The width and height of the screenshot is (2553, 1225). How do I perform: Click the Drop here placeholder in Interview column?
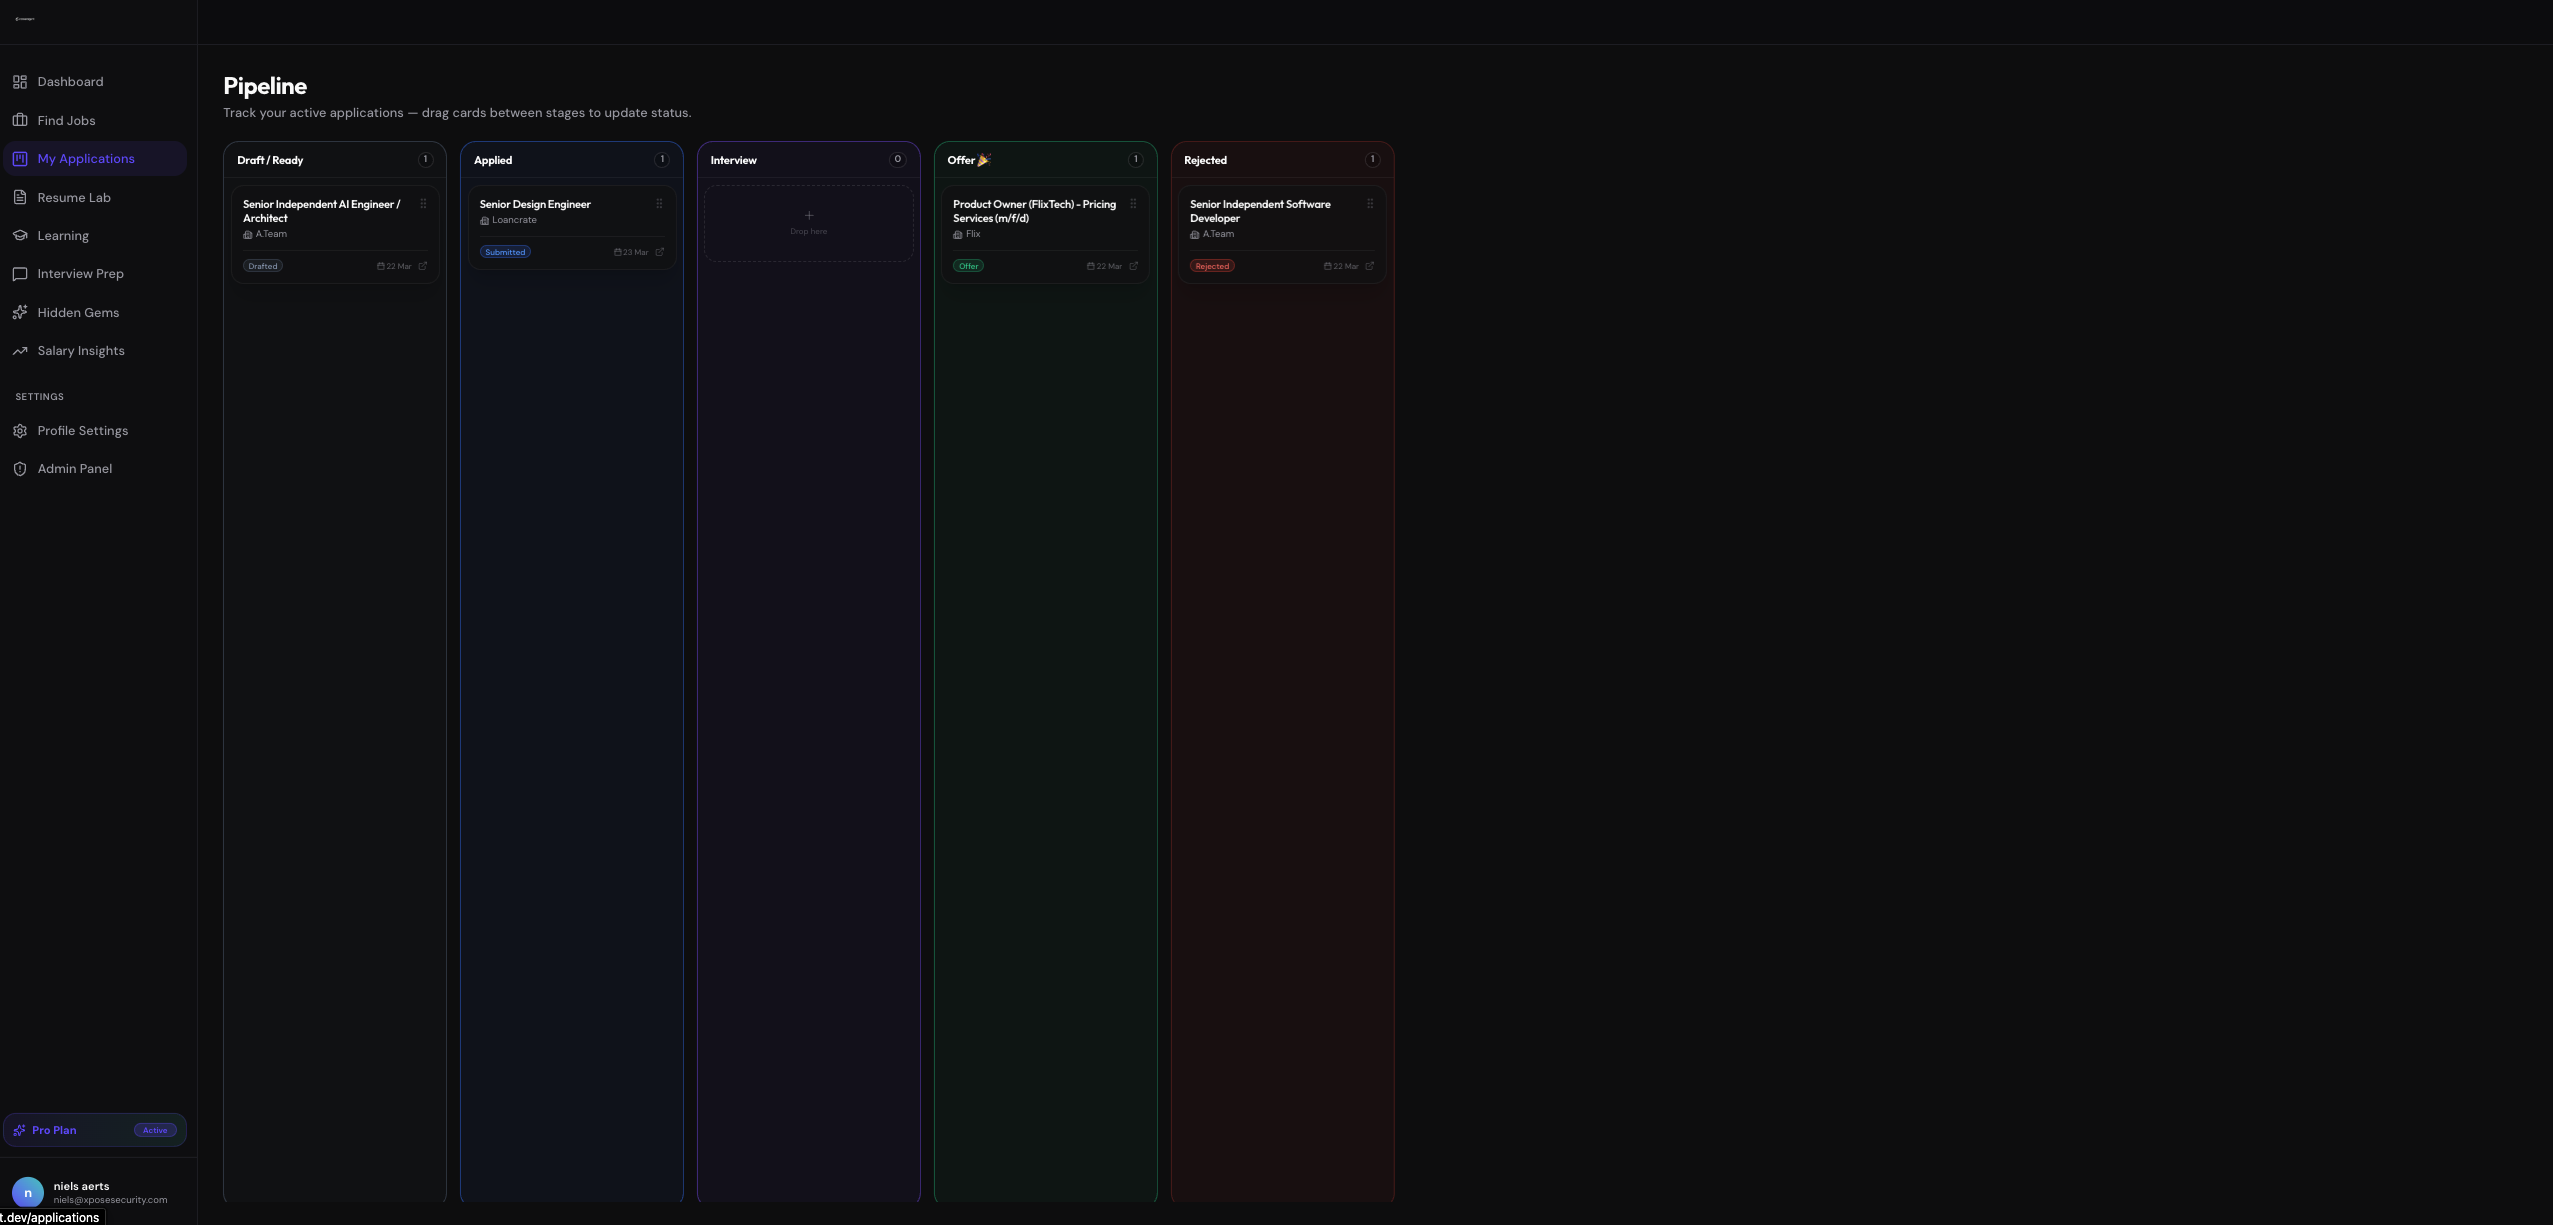point(808,223)
